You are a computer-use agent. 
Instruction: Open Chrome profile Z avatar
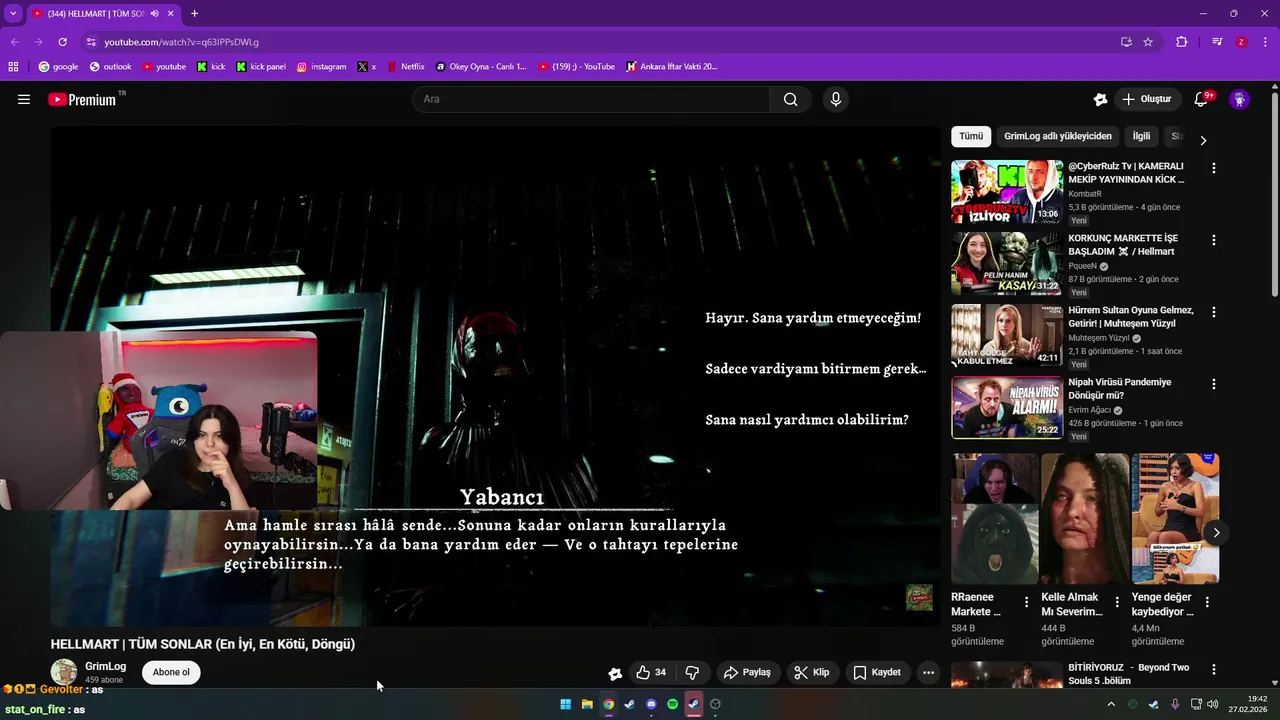click(1241, 42)
